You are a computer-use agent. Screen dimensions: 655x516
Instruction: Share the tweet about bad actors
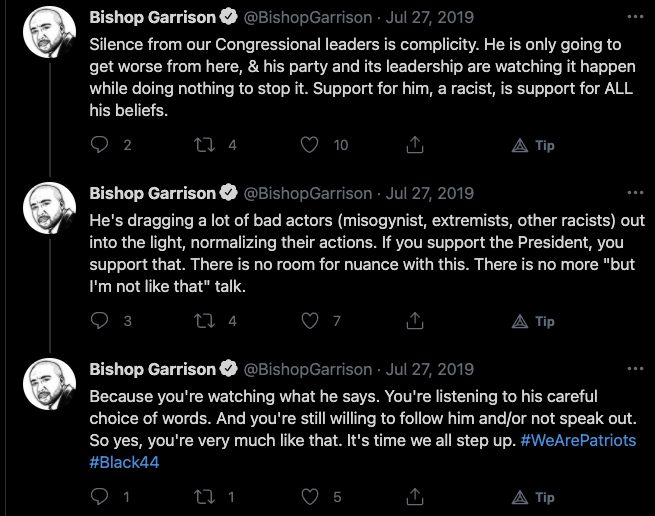coord(414,321)
